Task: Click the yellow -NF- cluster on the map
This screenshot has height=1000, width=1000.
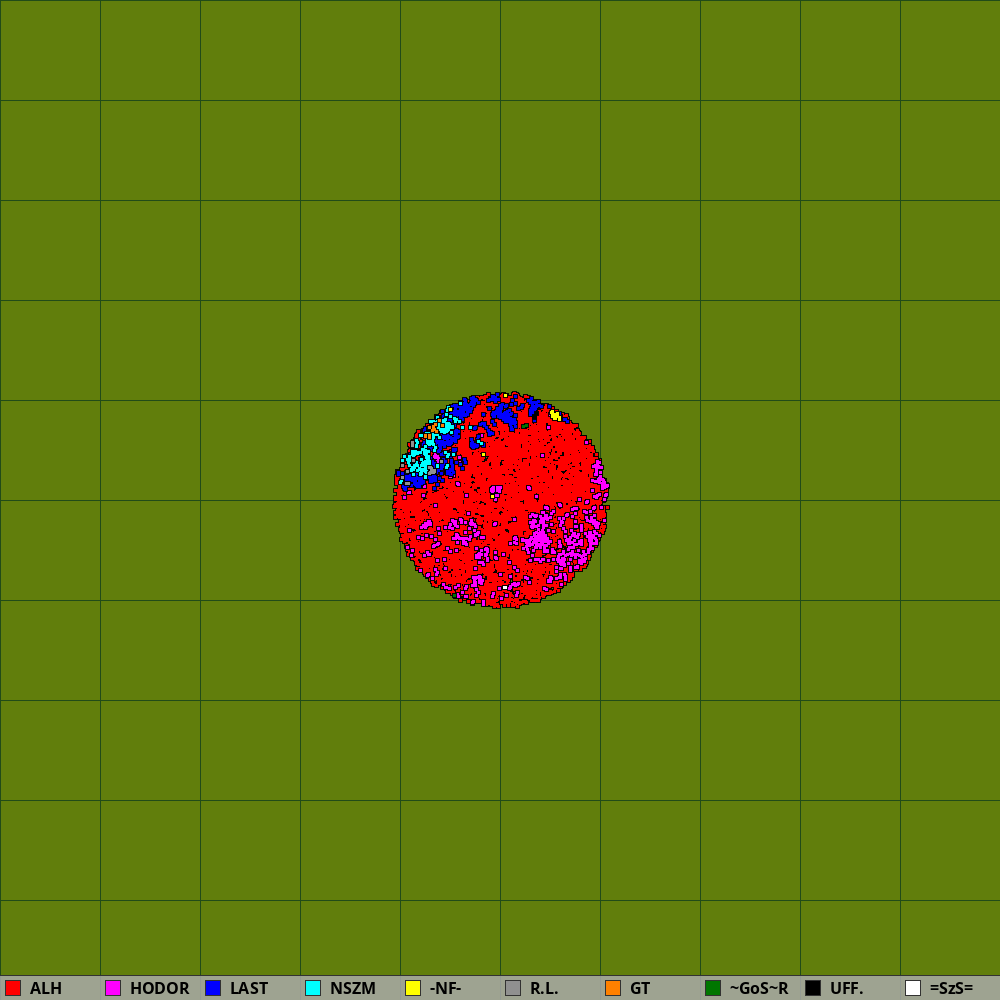Action: click(x=555, y=416)
